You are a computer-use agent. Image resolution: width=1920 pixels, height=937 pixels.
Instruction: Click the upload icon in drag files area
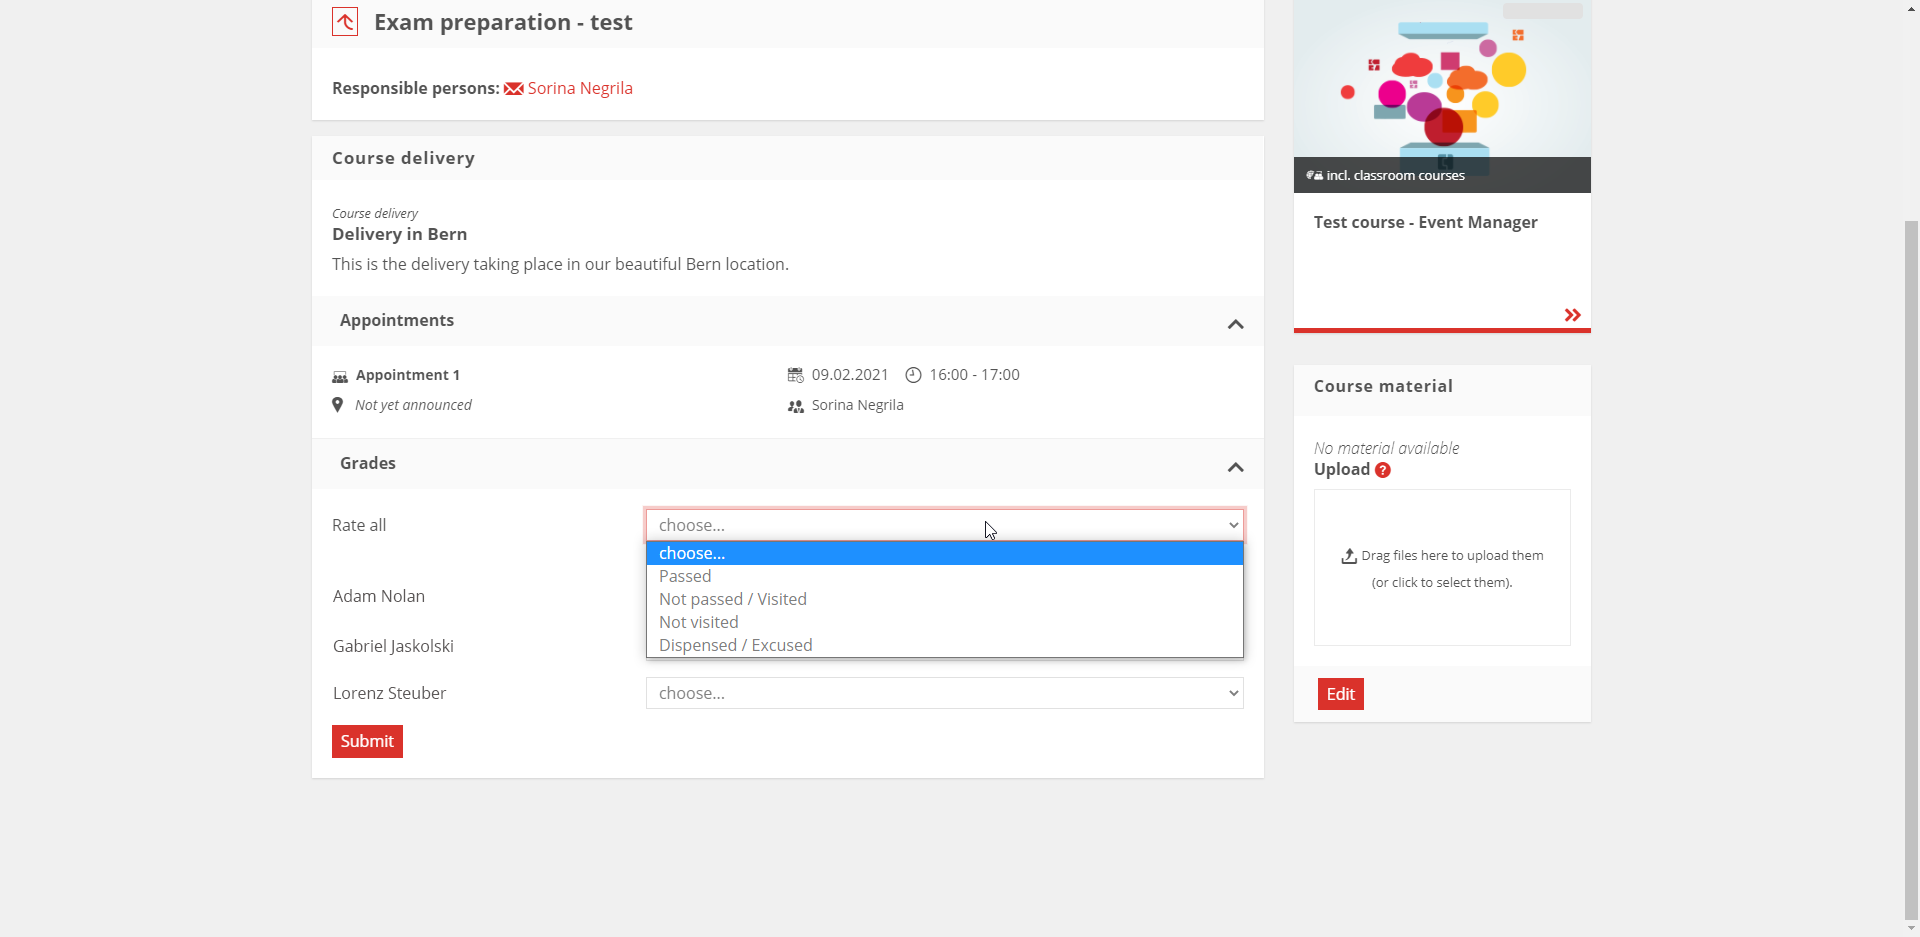(1349, 556)
